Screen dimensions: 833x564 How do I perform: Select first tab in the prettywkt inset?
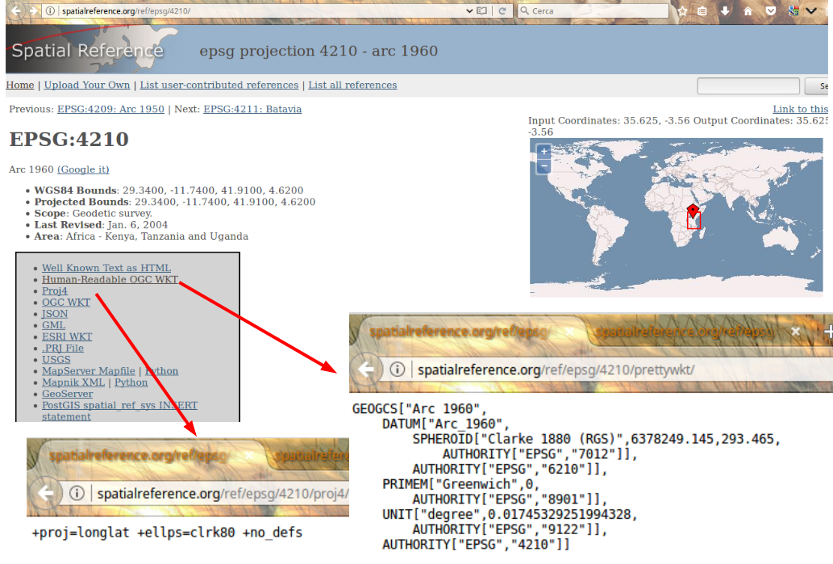pos(468,332)
